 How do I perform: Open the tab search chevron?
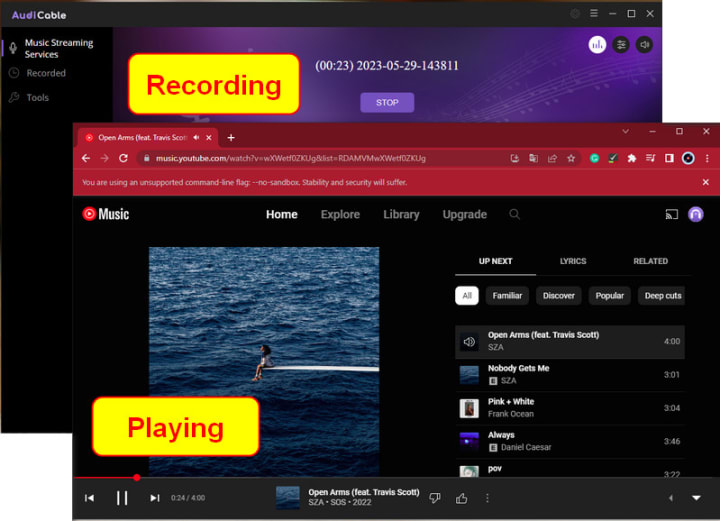(625, 131)
